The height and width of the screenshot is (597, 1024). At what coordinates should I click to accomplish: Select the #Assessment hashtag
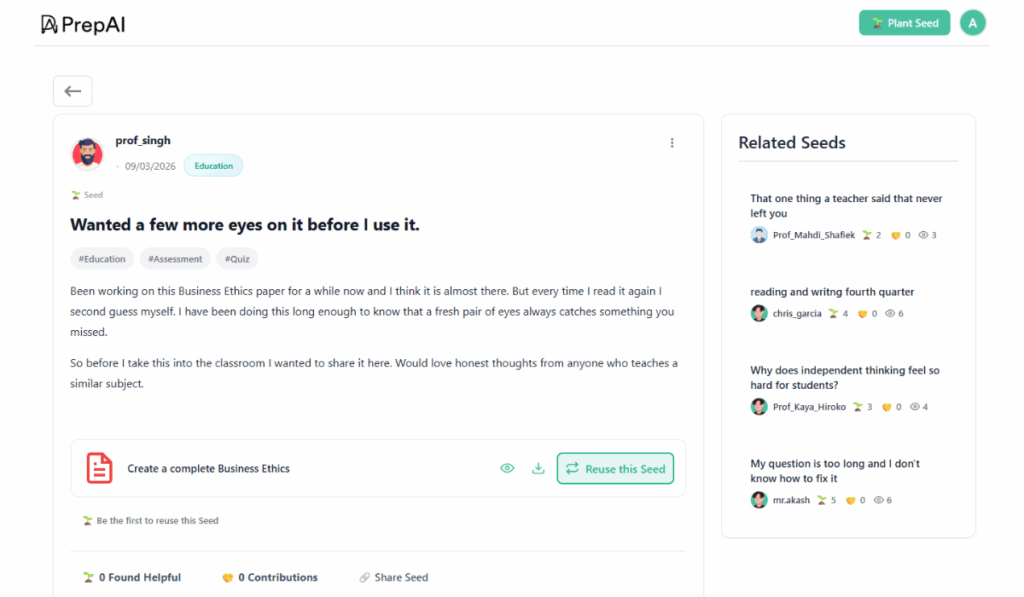pos(175,259)
